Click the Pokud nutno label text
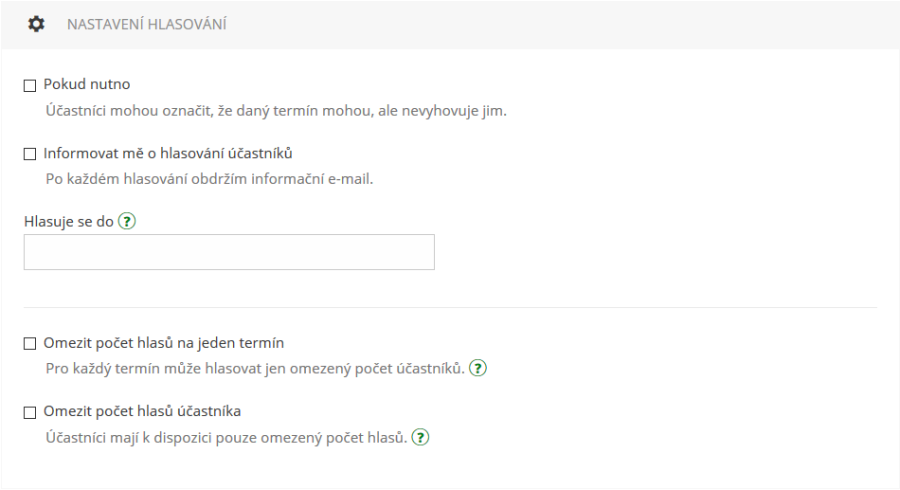 (87, 84)
